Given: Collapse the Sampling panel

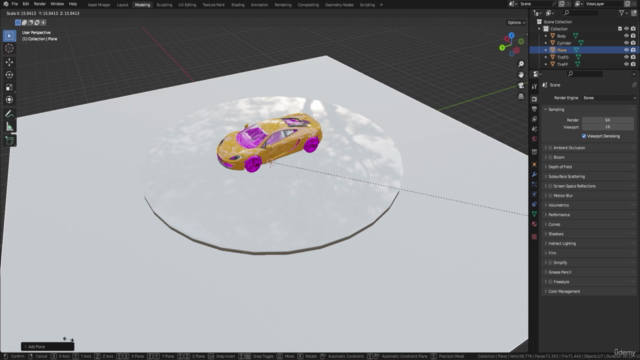Looking at the screenshot, I should point(590,109).
